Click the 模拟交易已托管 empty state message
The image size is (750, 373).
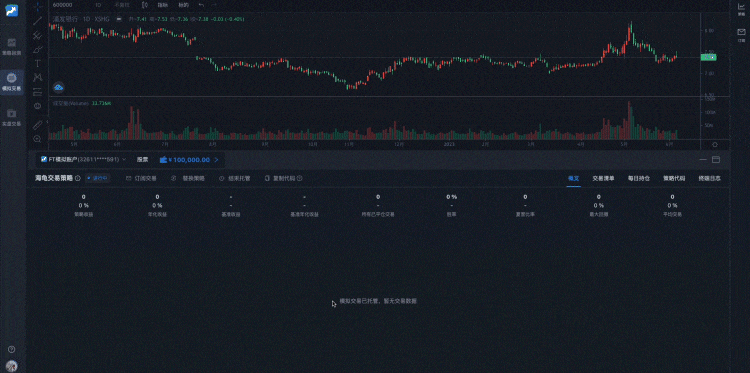point(378,301)
